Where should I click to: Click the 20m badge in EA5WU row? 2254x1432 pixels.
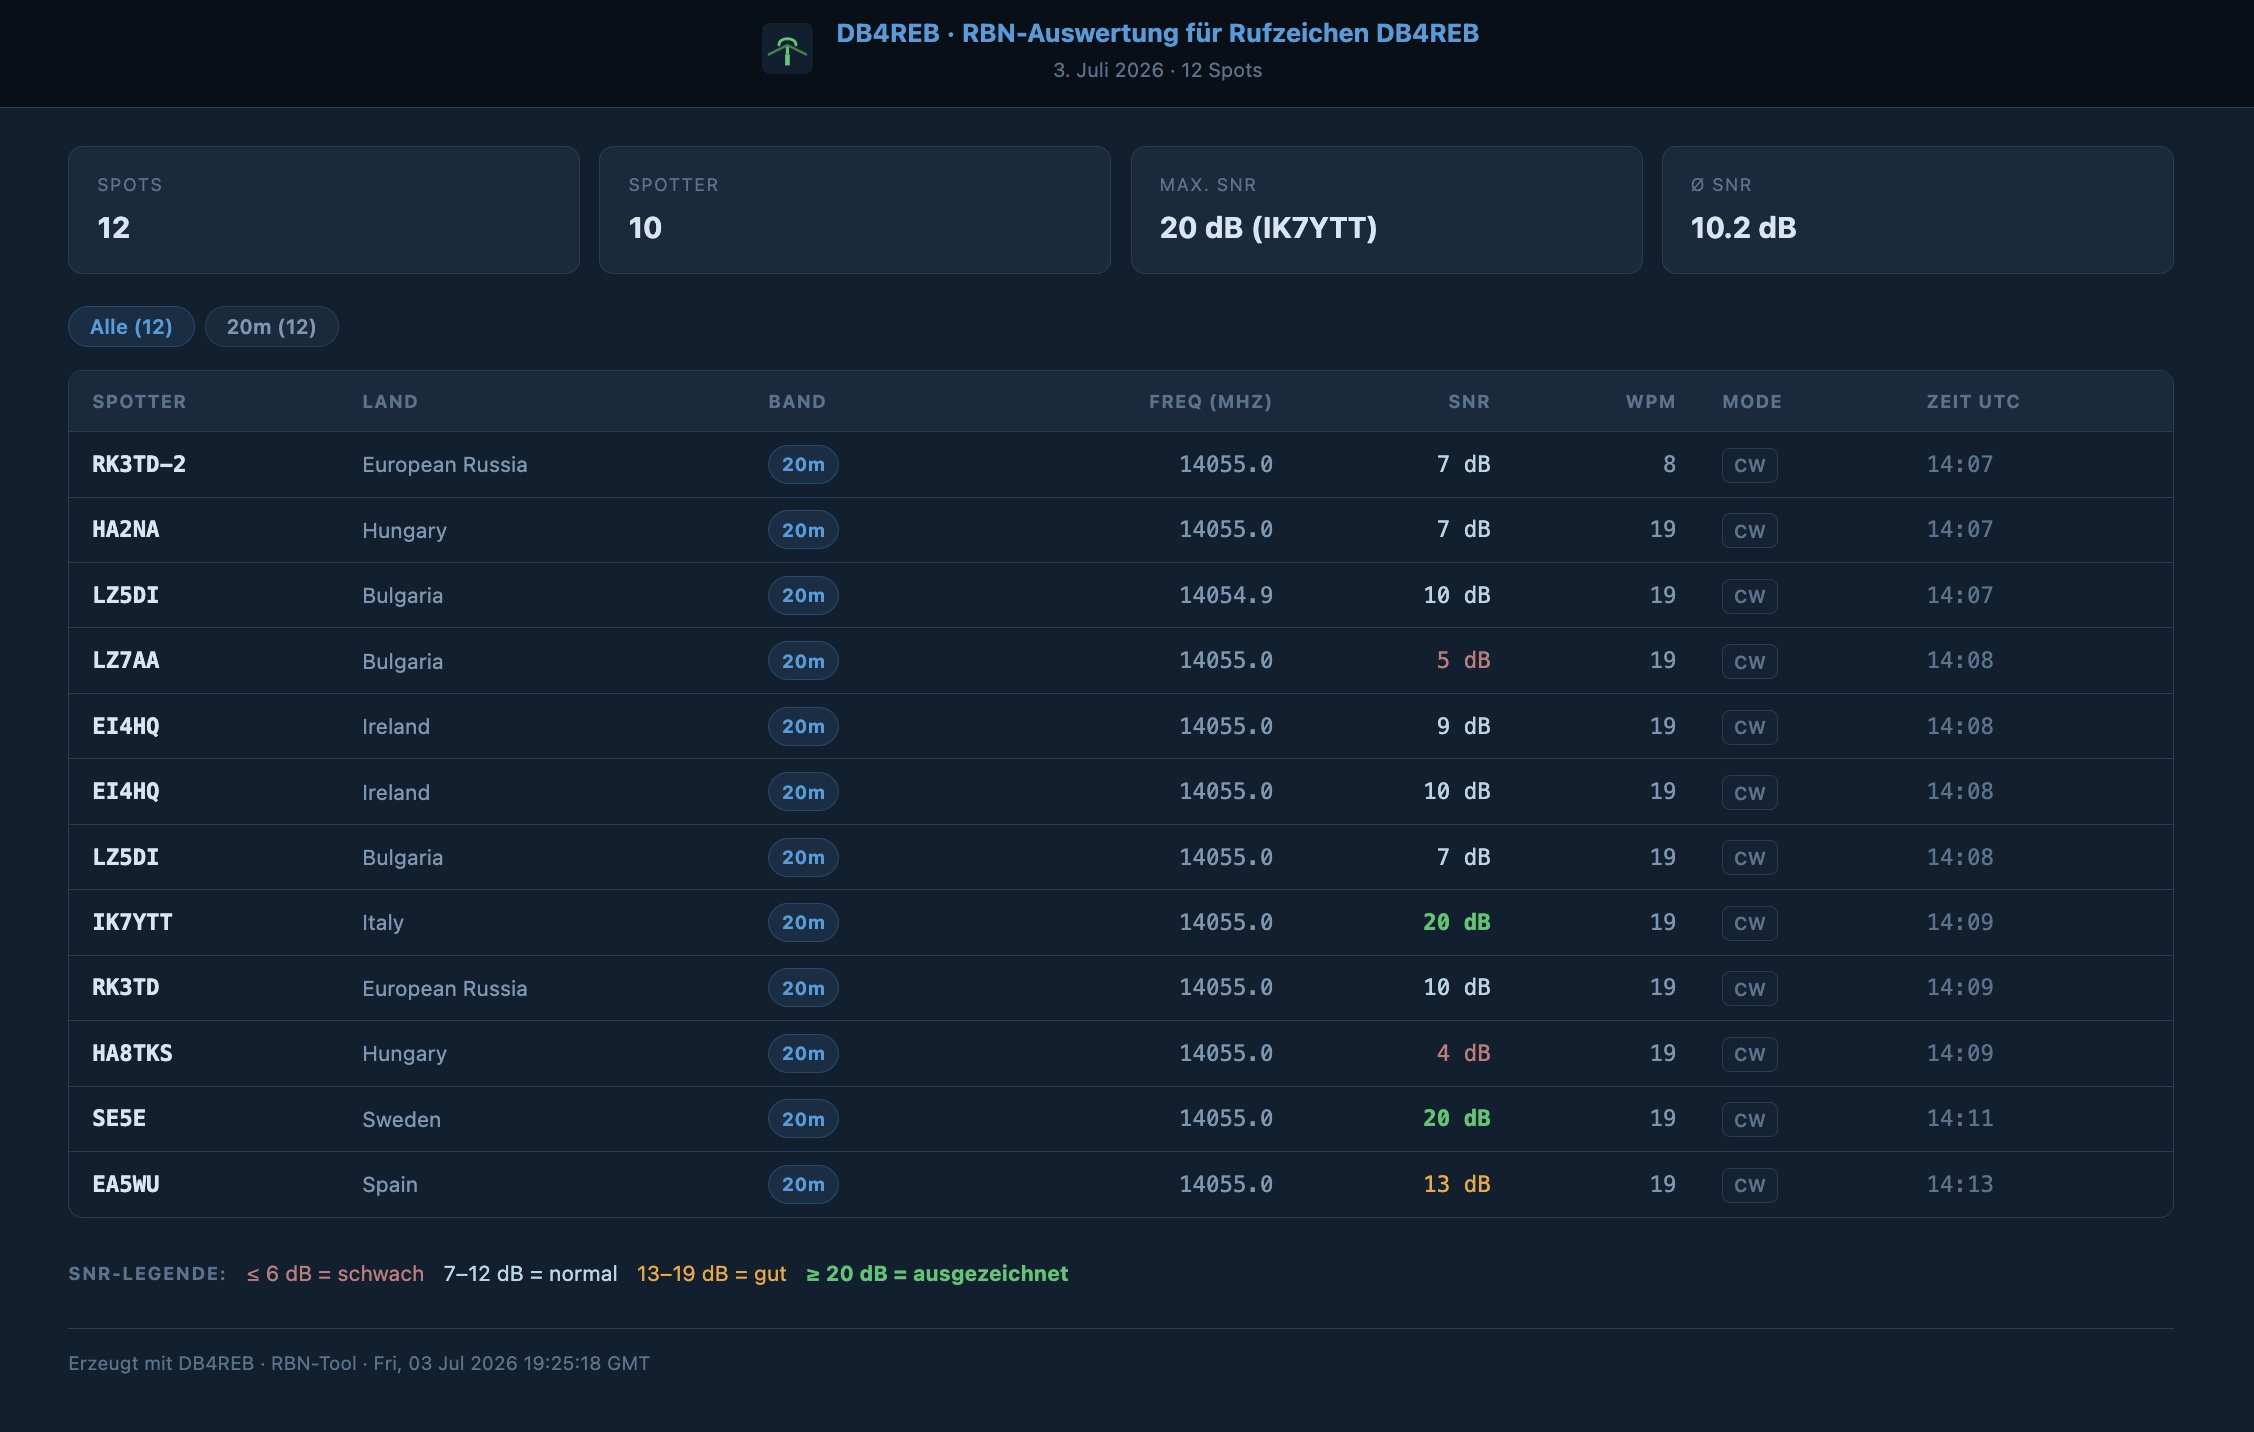[x=803, y=1184]
